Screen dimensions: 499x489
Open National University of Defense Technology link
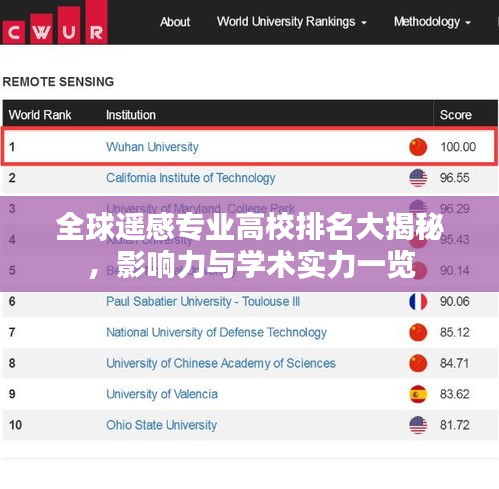(x=216, y=333)
